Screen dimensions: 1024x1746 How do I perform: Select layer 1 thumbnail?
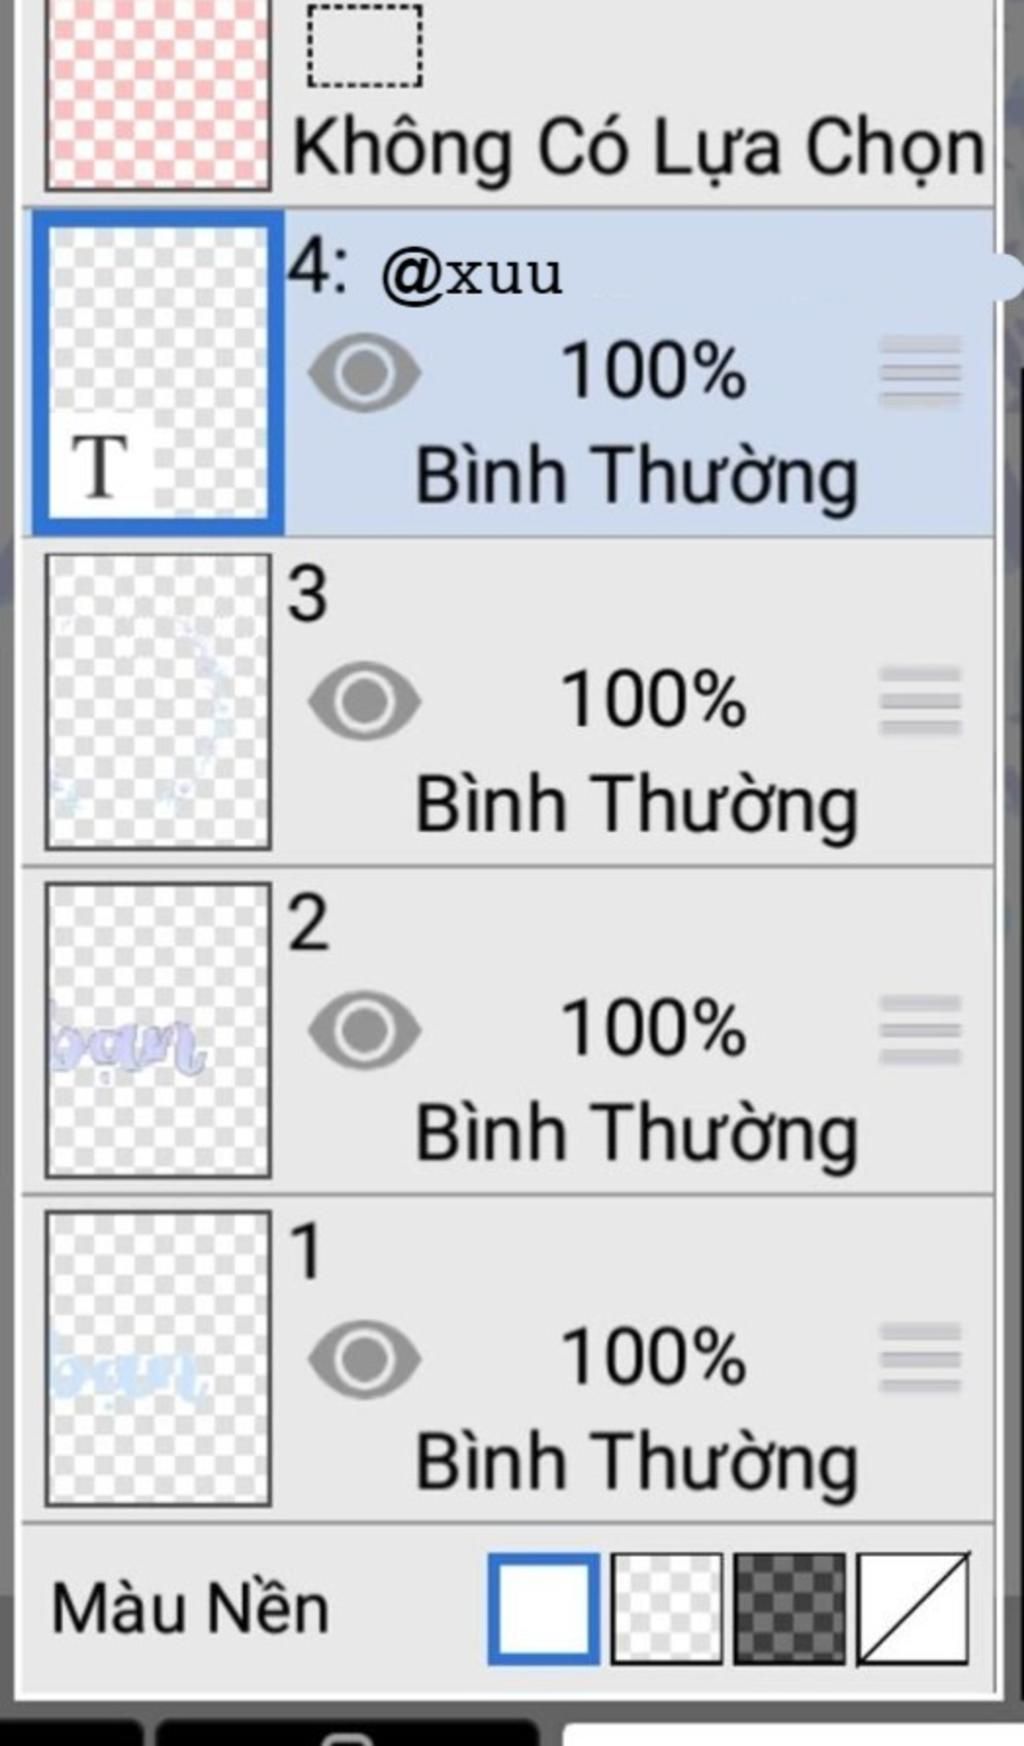158,1358
